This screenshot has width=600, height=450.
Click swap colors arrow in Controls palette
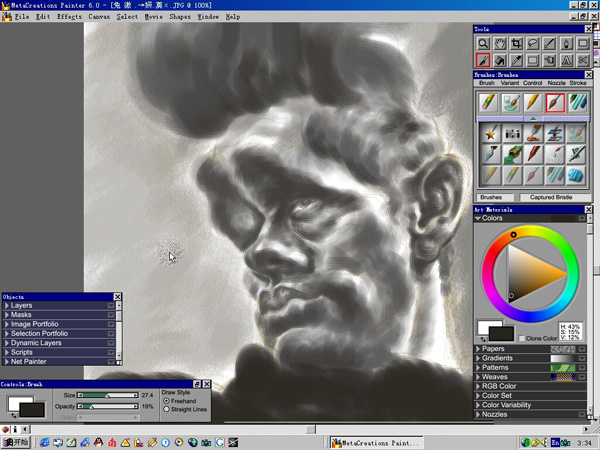(13, 416)
